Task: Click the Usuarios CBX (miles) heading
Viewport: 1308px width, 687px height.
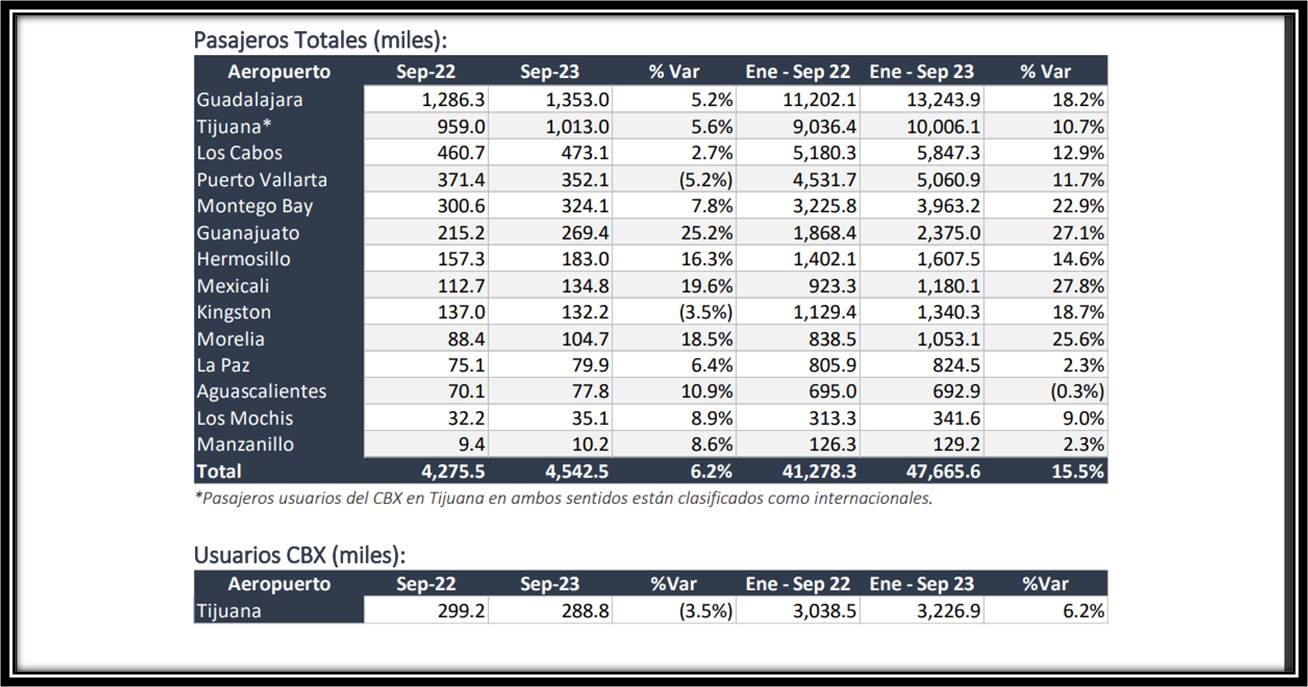Action: 299,555
